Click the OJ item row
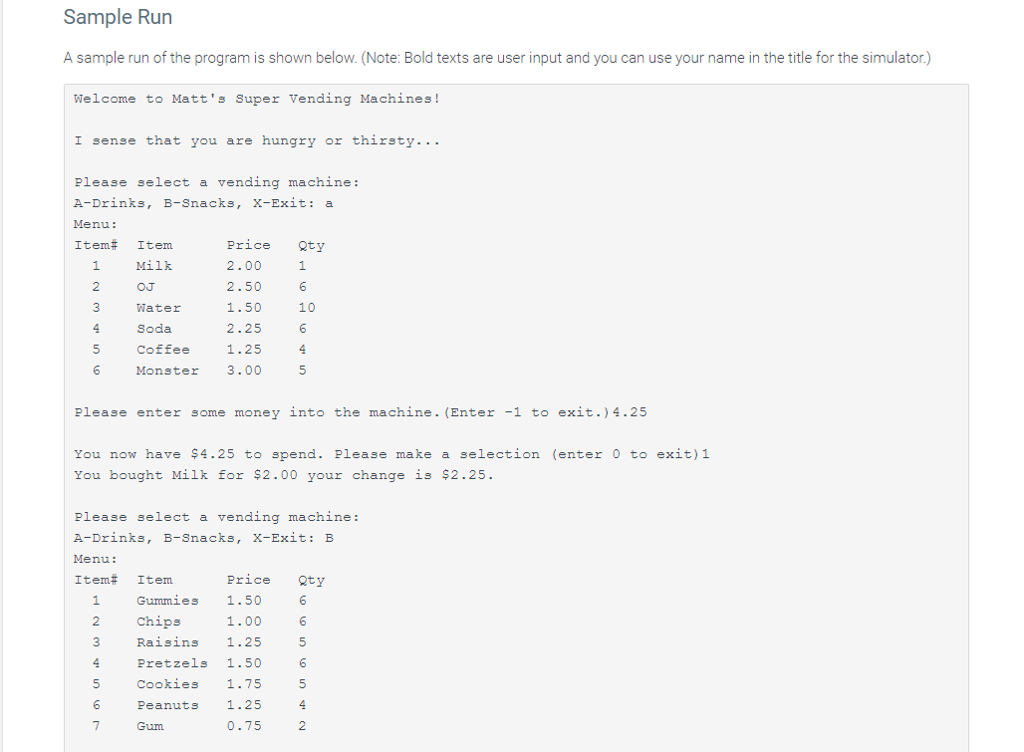 pyautogui.click(x=199, y=287)
